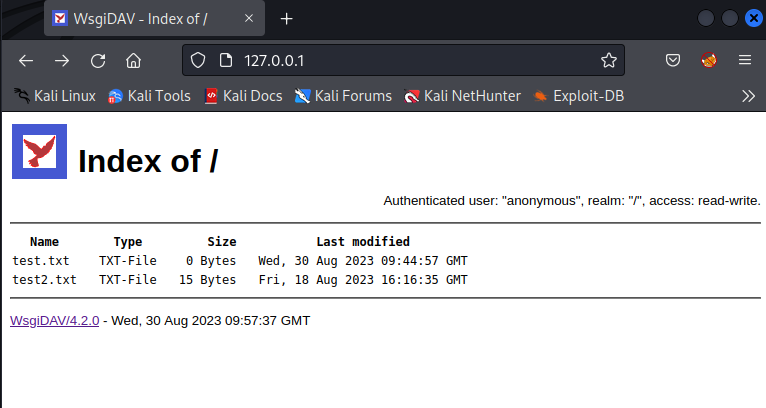The height and width of the screenshot is (408, 766).
Task: Click the tab favicon of WsgiDAV
Action: 60,19
